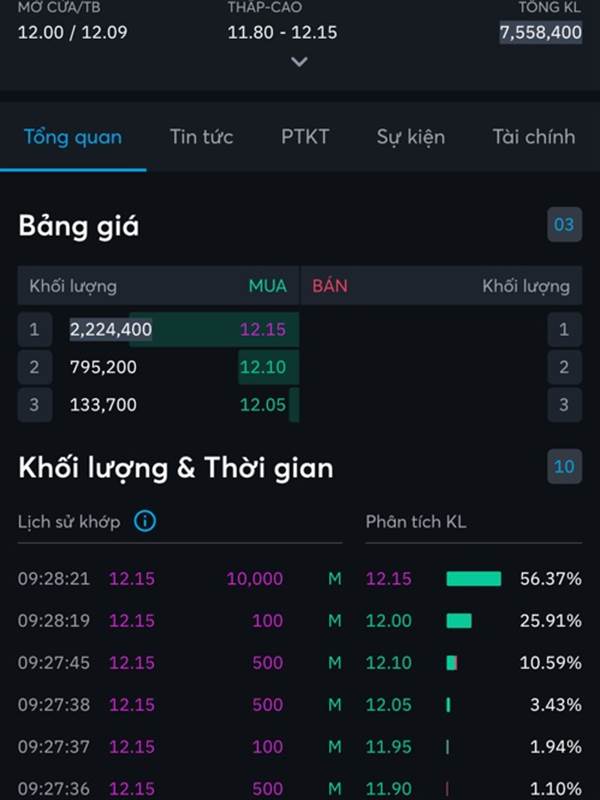Click the level 2 number on buy side
Viewport: 600px width, 800px height.
34,367
